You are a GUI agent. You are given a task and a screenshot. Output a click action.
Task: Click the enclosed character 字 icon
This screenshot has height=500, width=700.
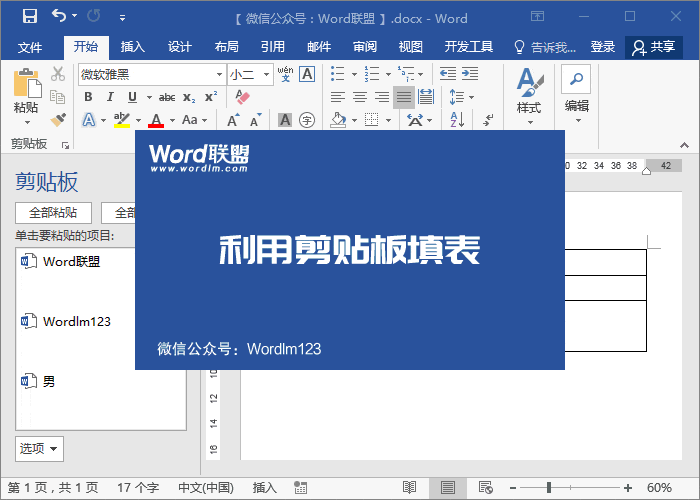pos(307,120)
